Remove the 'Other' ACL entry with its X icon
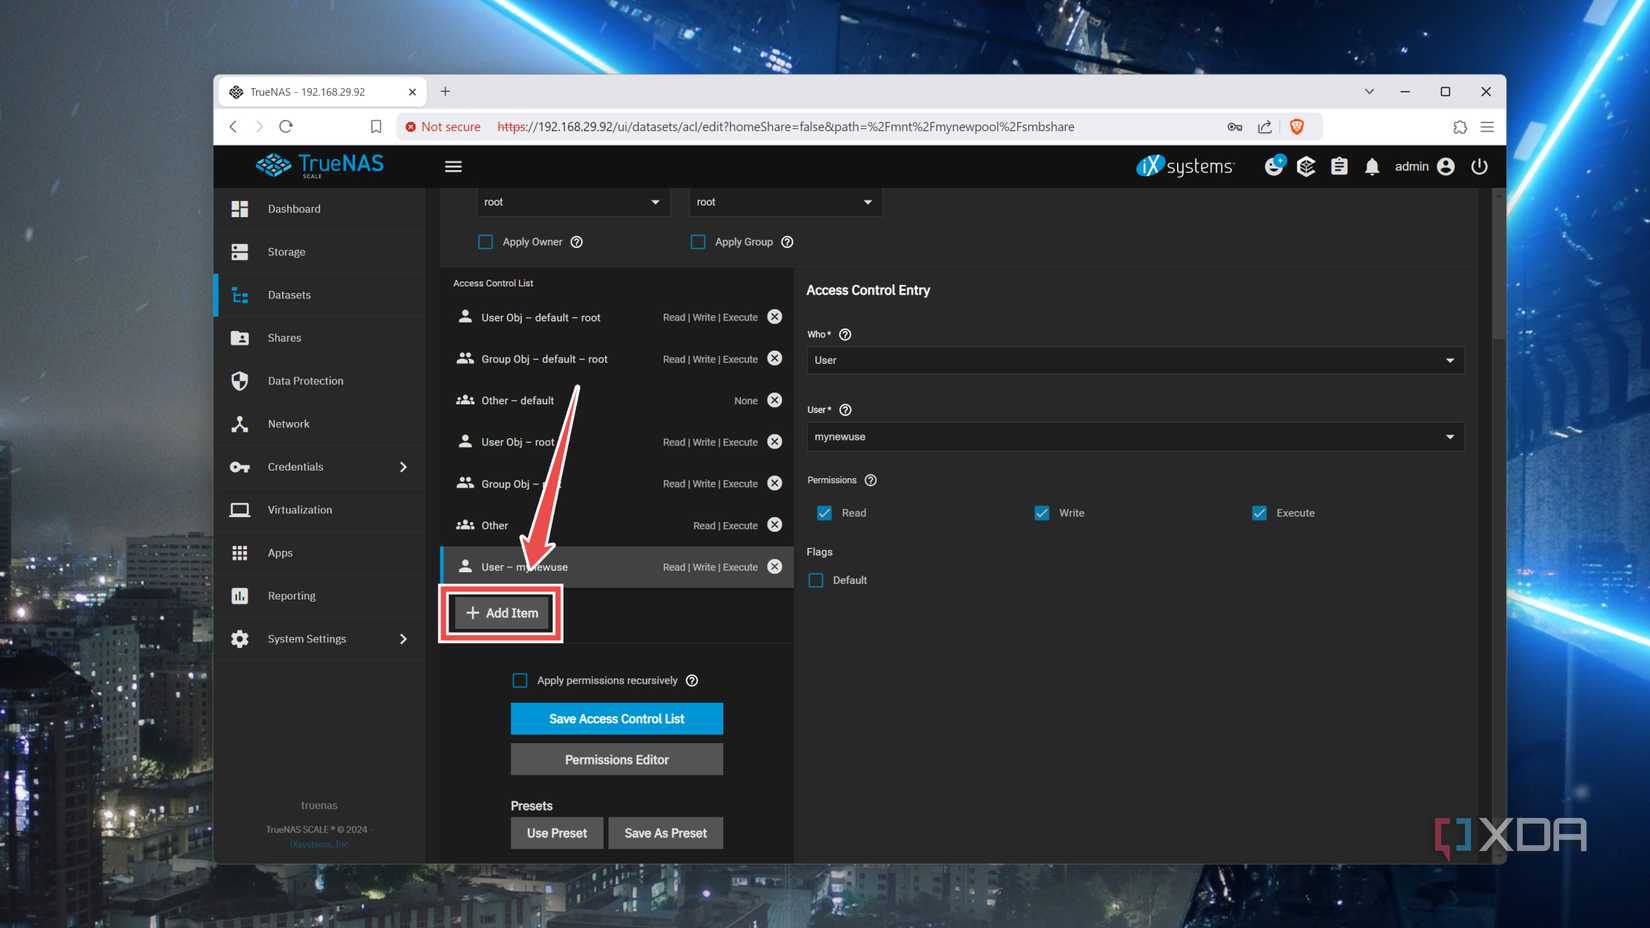The height and width of the screenshot is (928, 1650). (774, 524)
